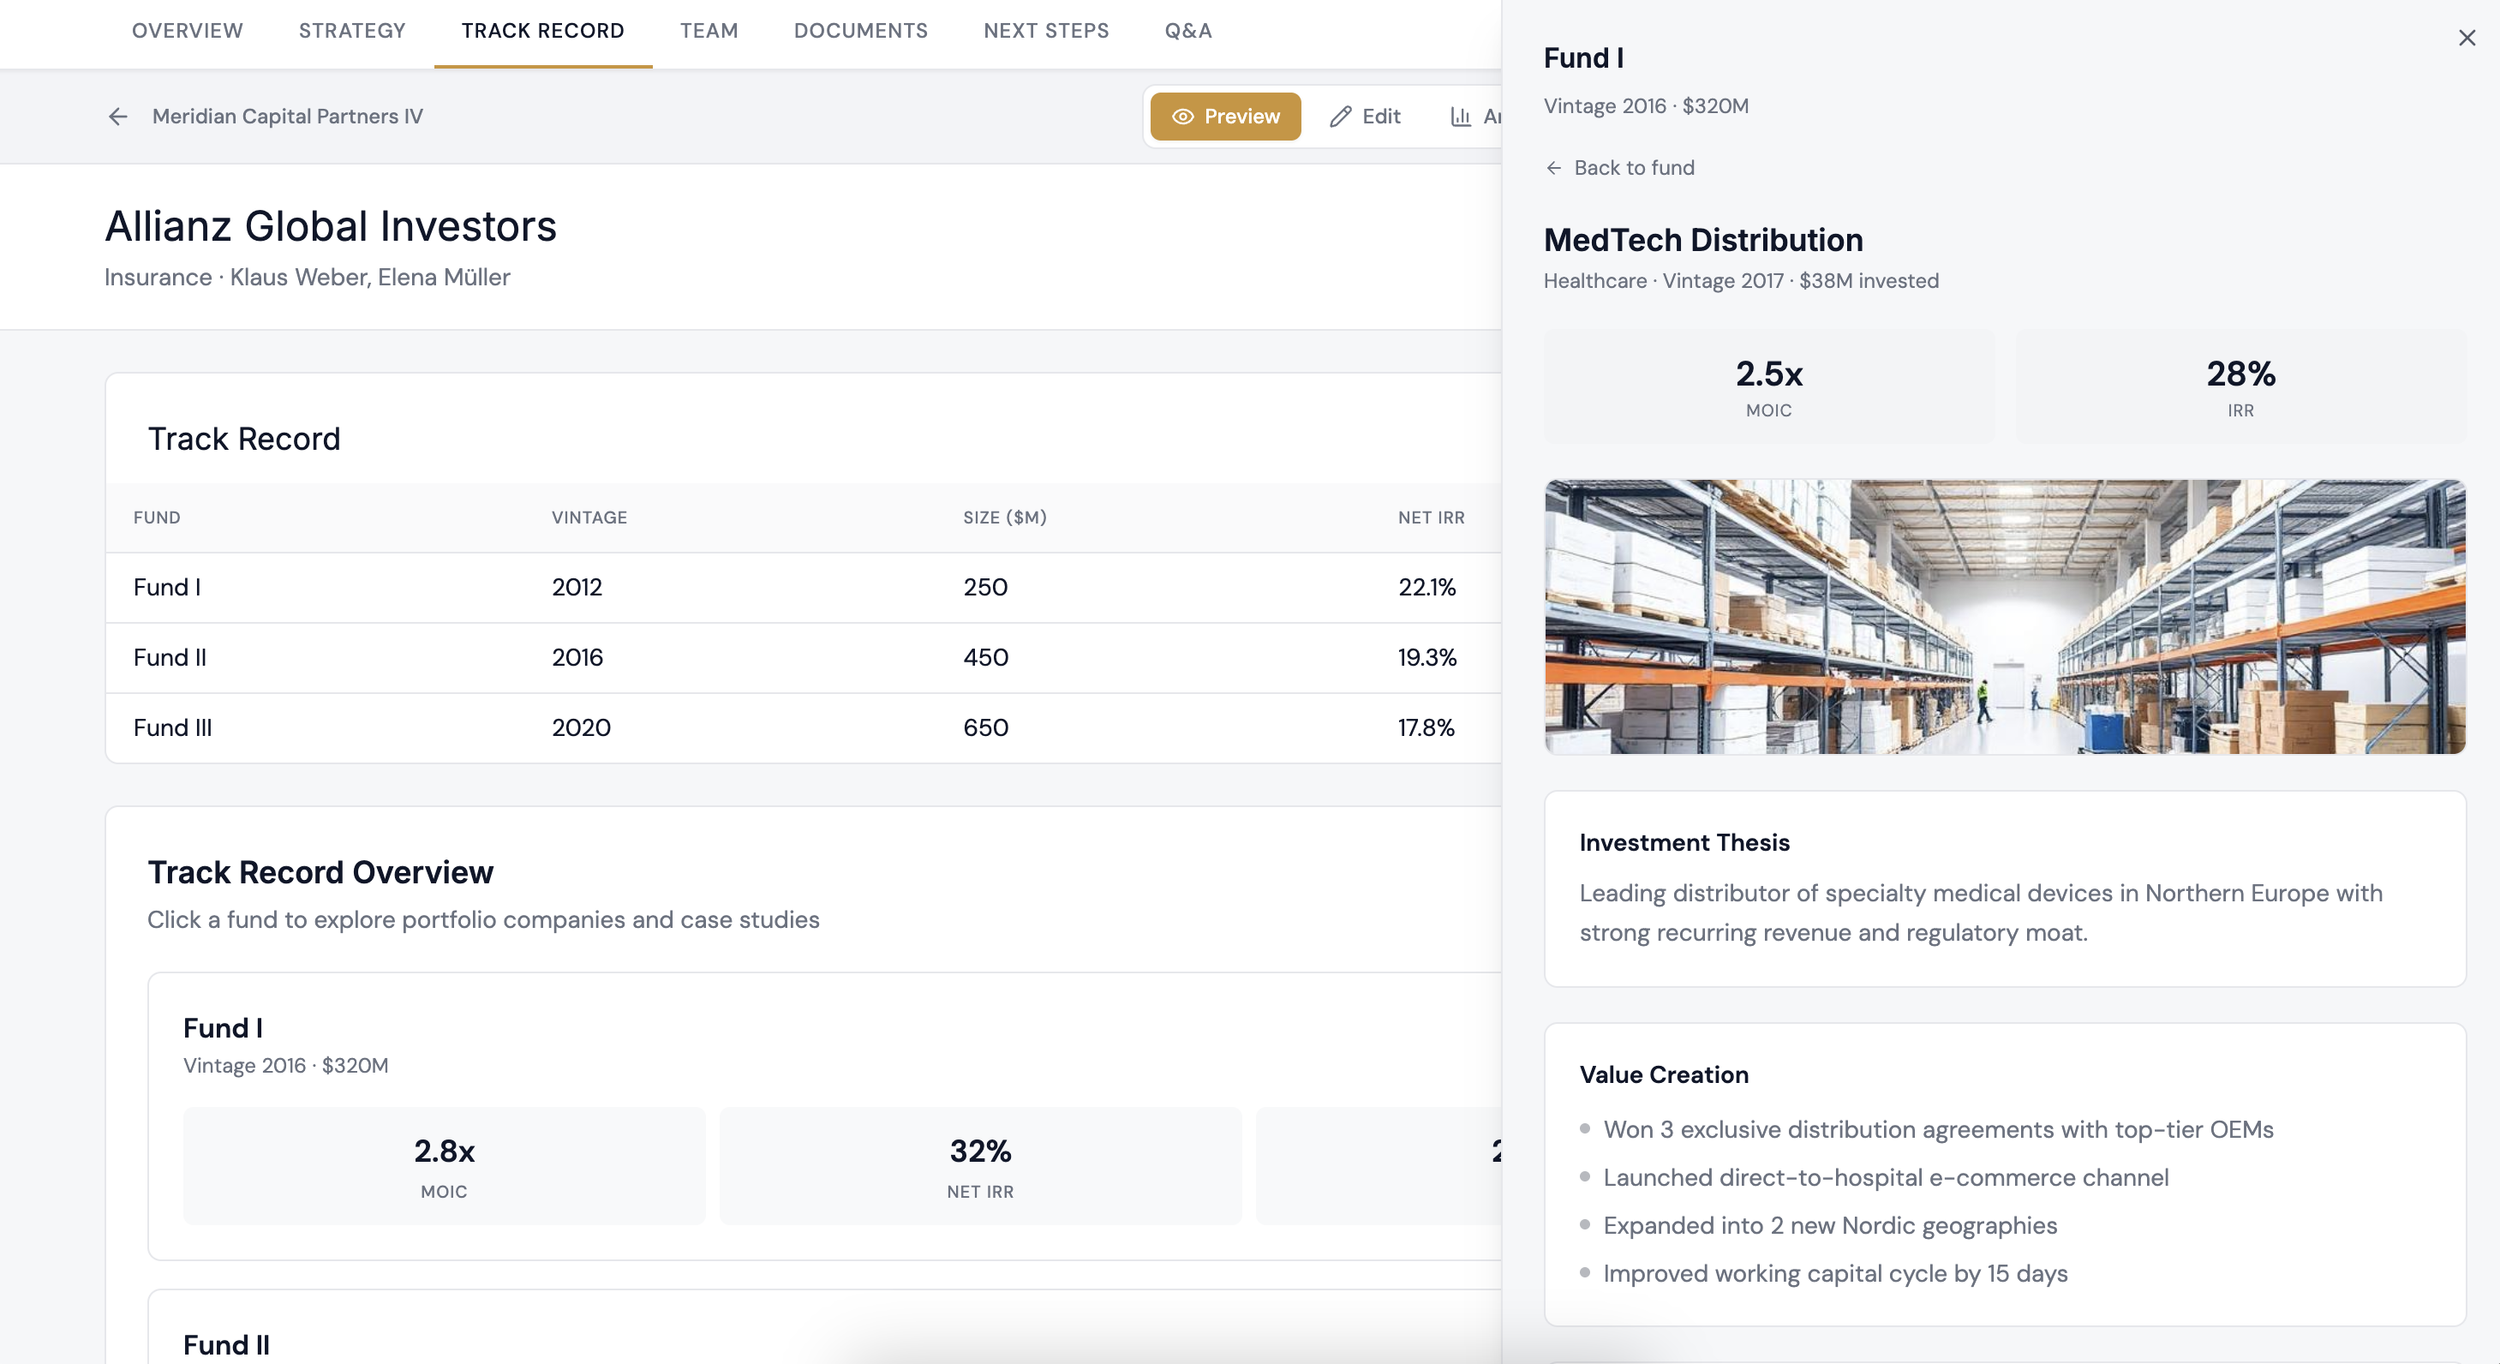Open the Next Steps tab
The height and width of the screenshot is (1364, 2500).
pos(1046,31)
